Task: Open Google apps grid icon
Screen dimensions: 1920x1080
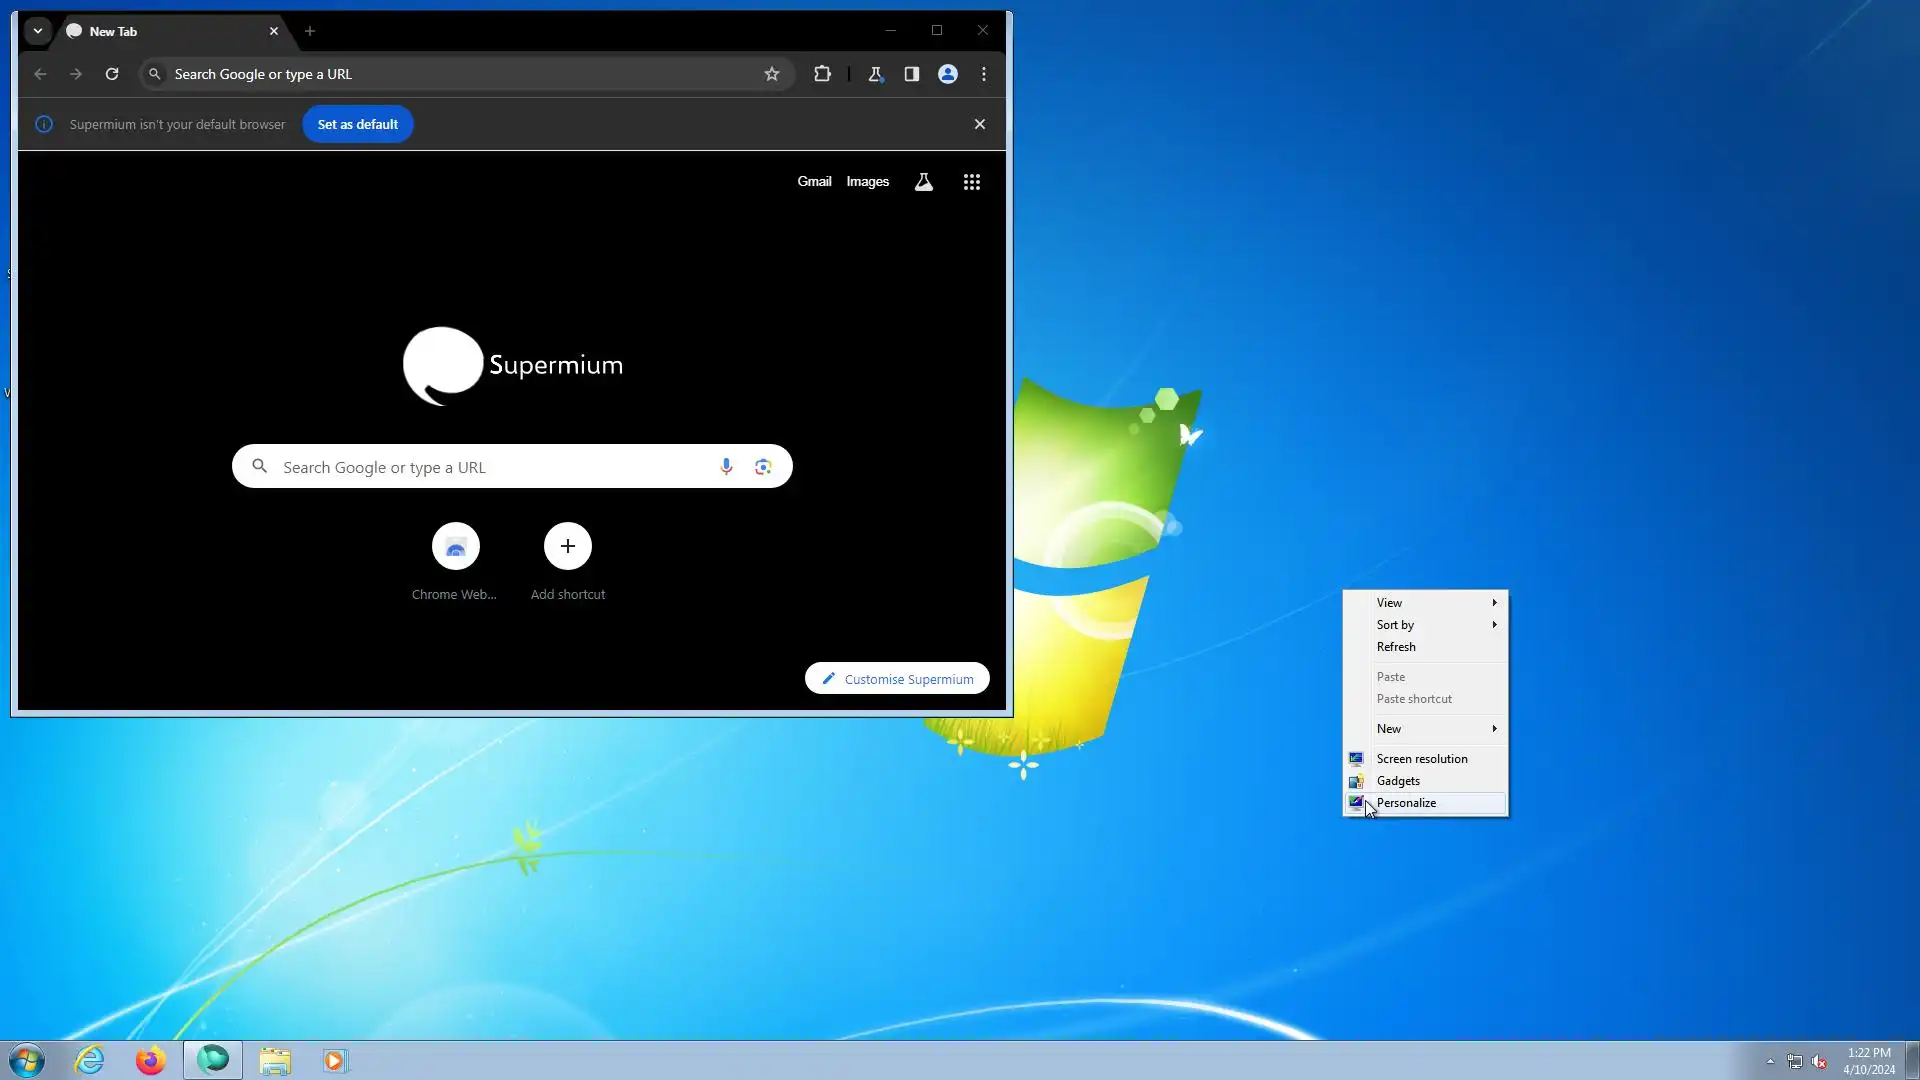Action: (x=971, y=182)
